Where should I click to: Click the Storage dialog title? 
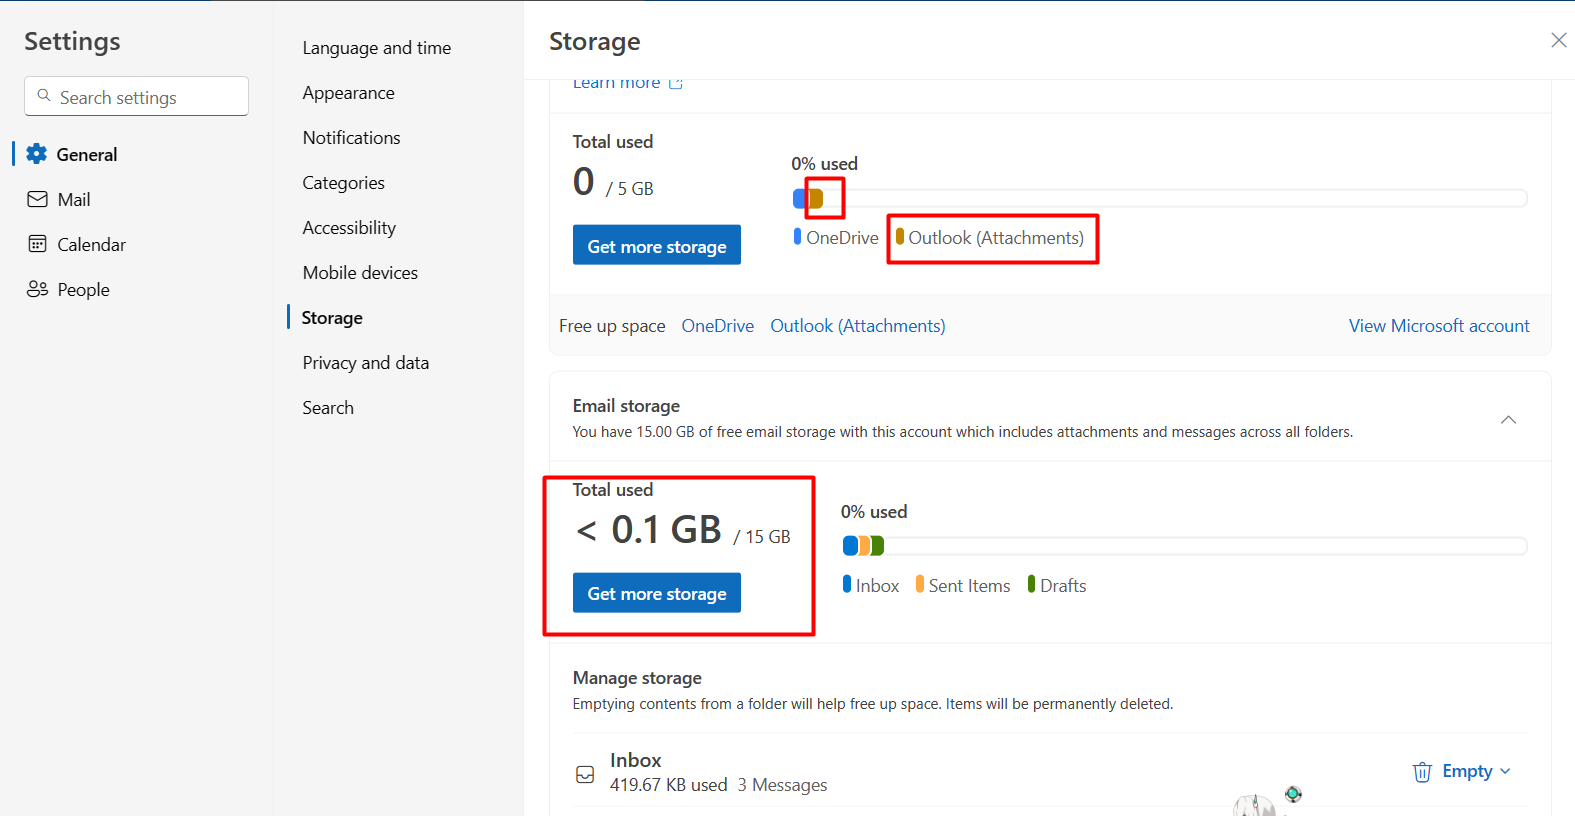595,42
